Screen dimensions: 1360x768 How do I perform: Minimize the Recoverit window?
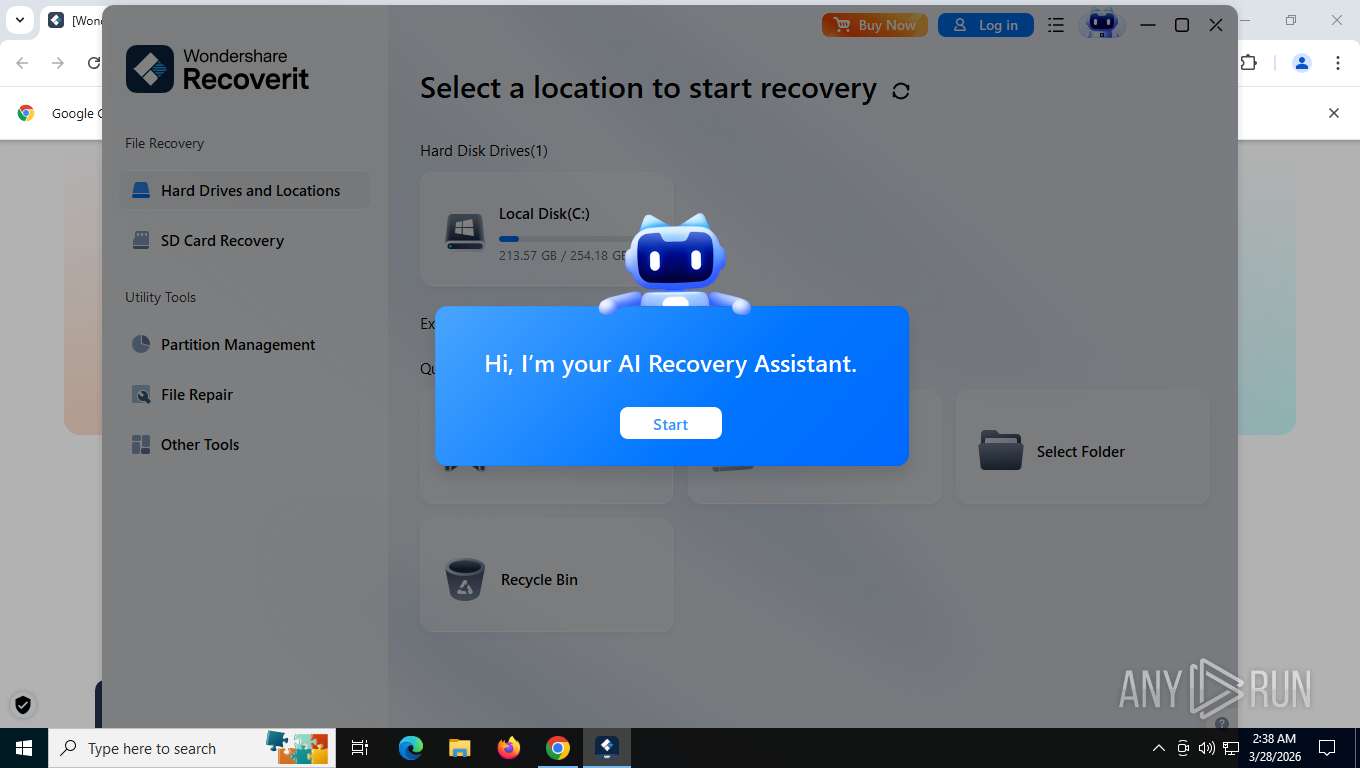coord(1148,25)
